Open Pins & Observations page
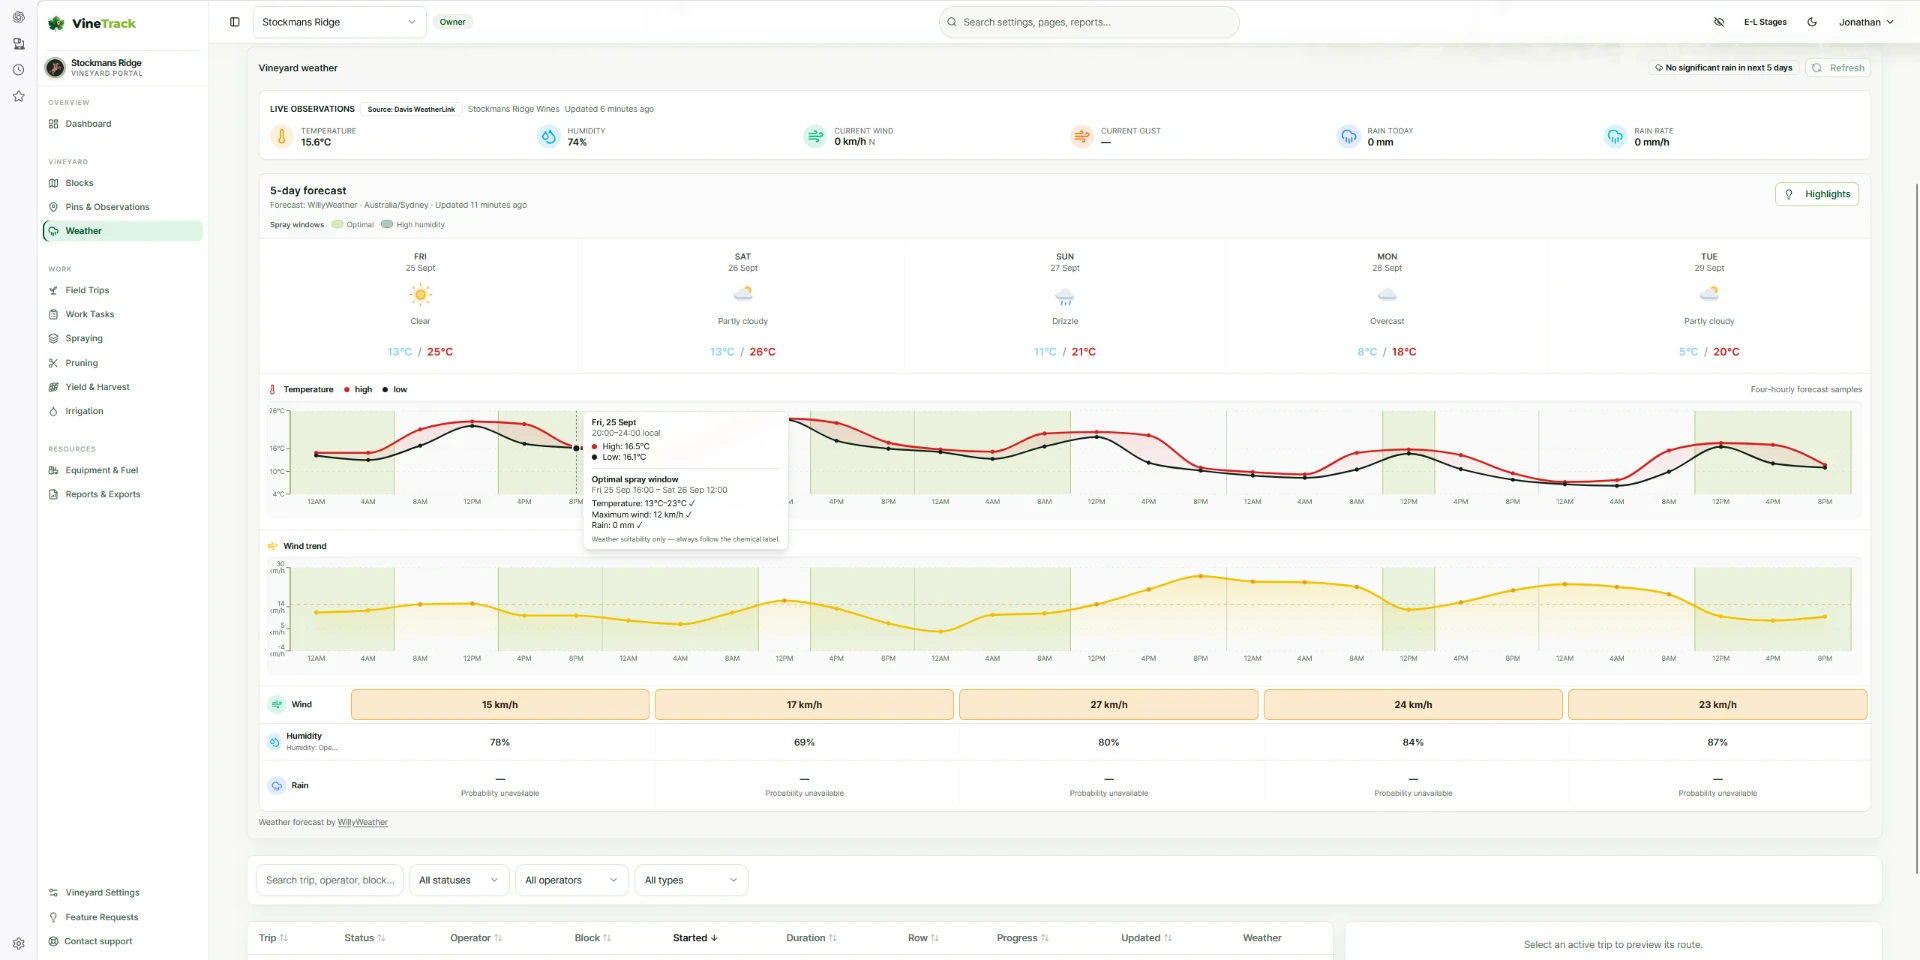The width and height of the screenshot is (1920, 960). tap(123, 207)
